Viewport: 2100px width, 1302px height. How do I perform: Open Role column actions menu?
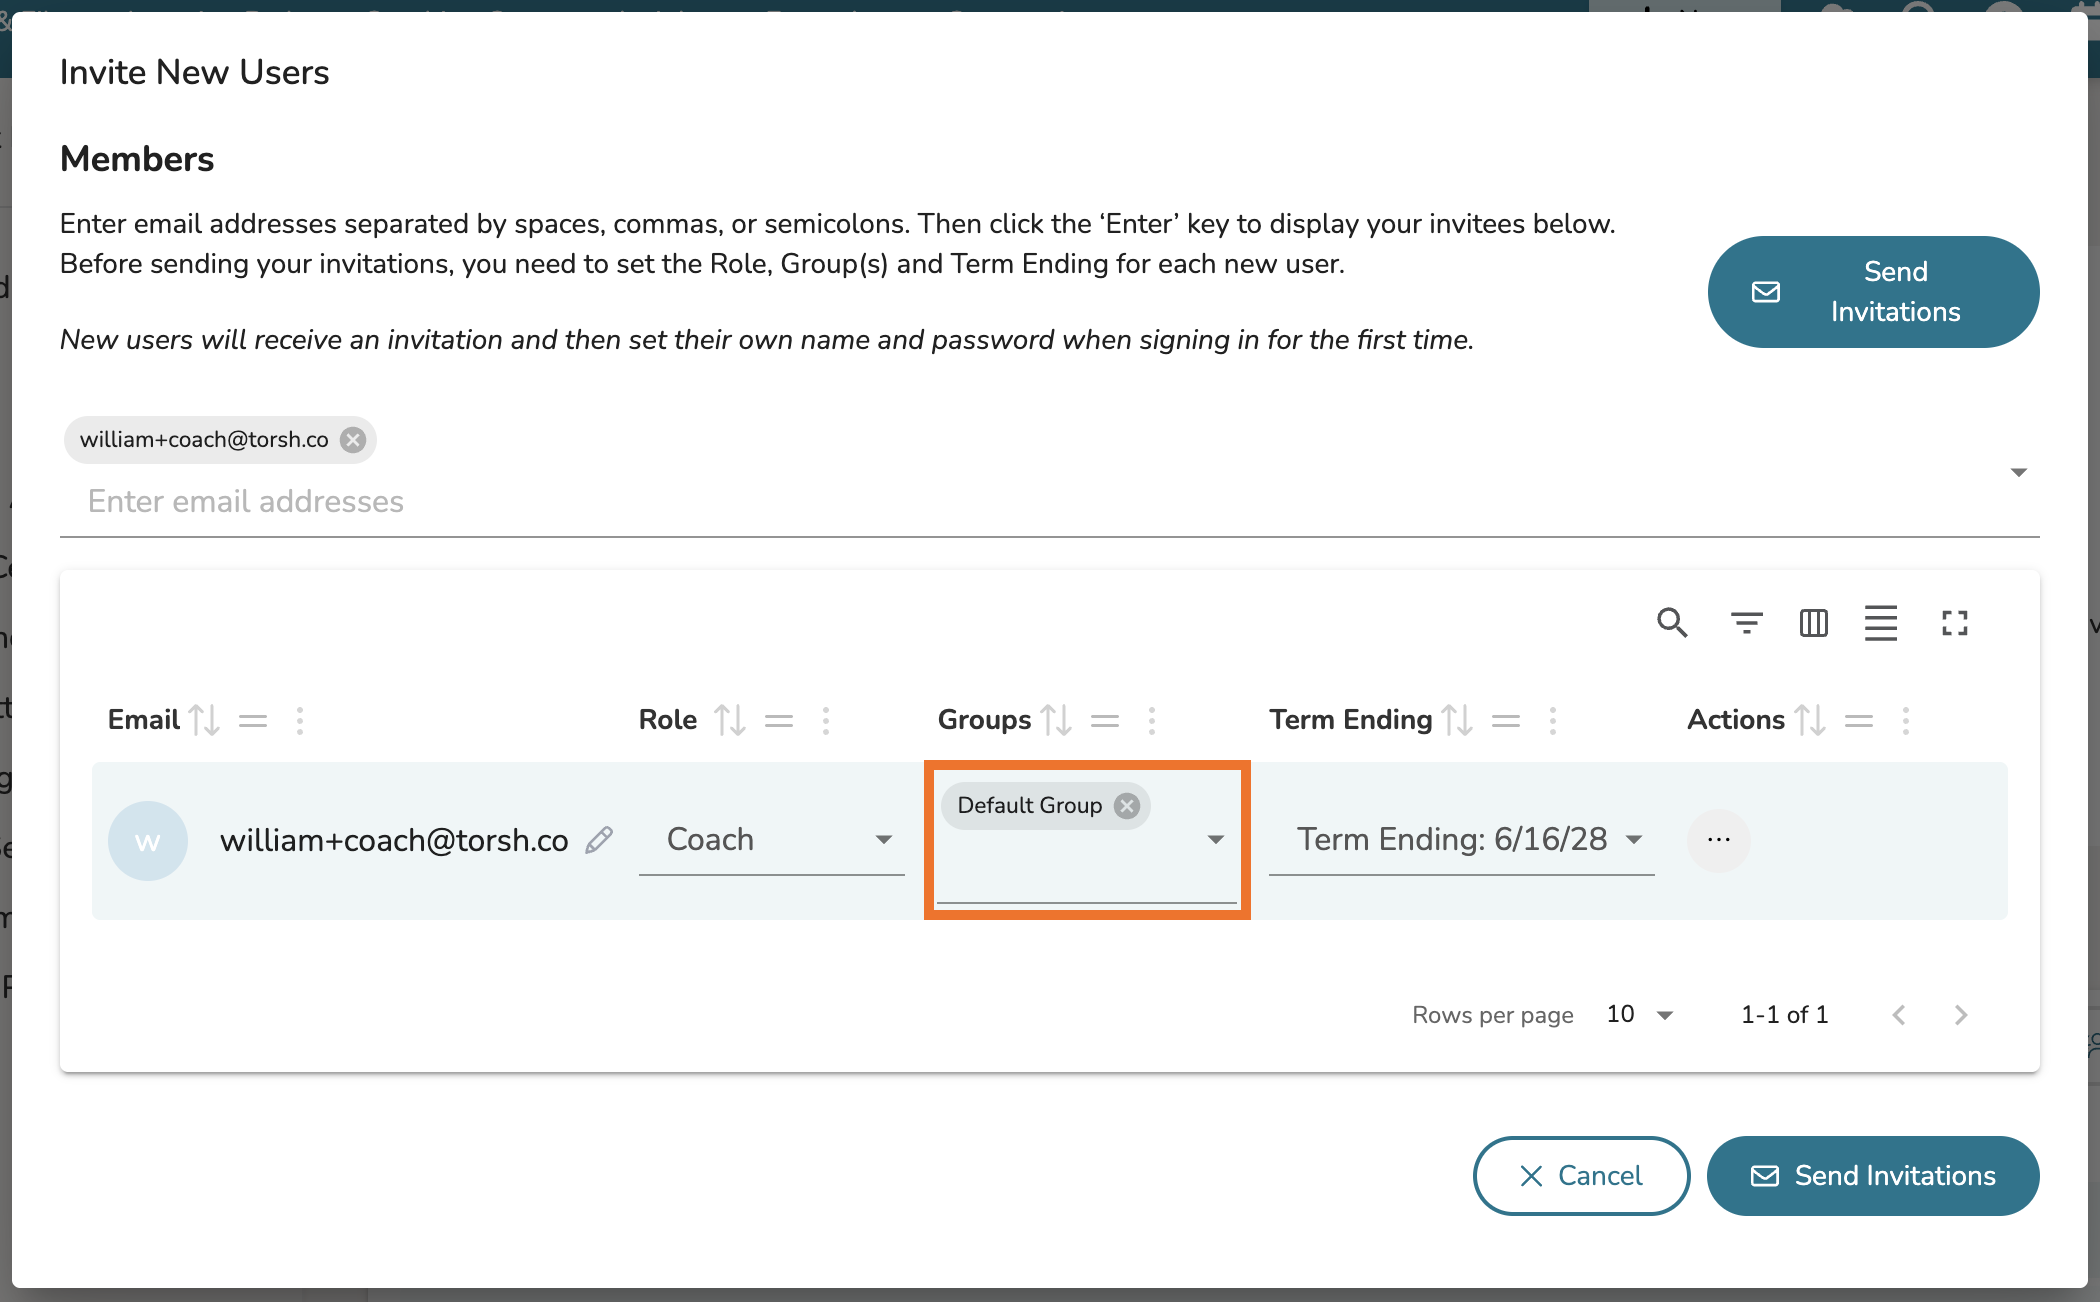tap(826, 720)
